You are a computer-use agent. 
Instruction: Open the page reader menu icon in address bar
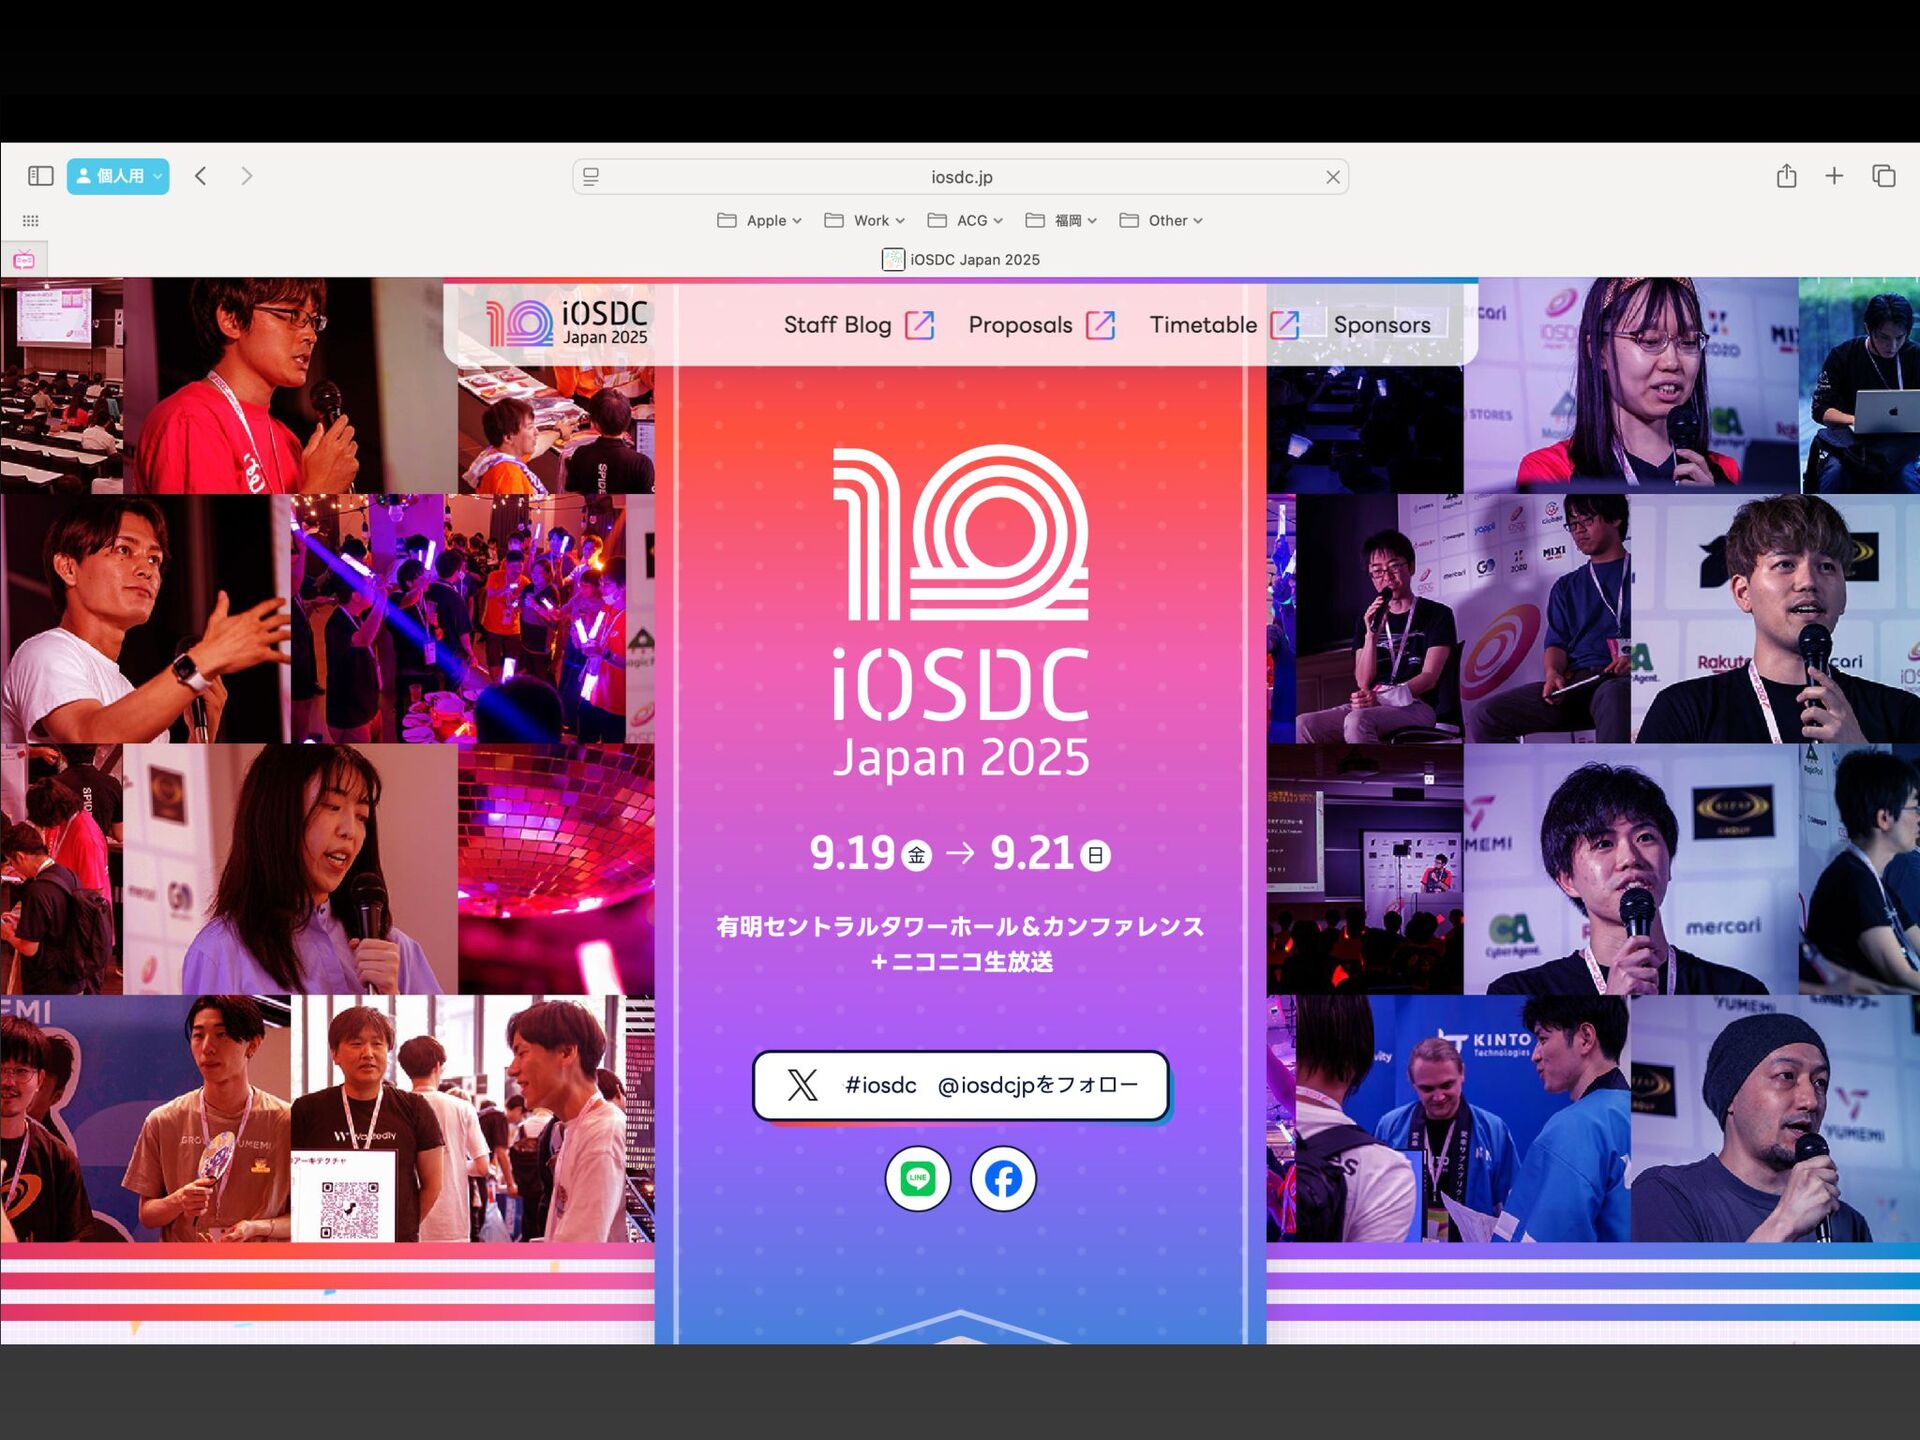(591, 177)
